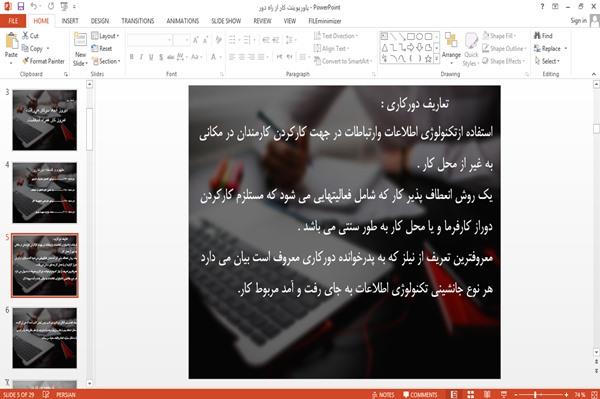Viewport: 600px width, 399px height.
Task: Open Text Direction dropdown
Action: point(336,36)
